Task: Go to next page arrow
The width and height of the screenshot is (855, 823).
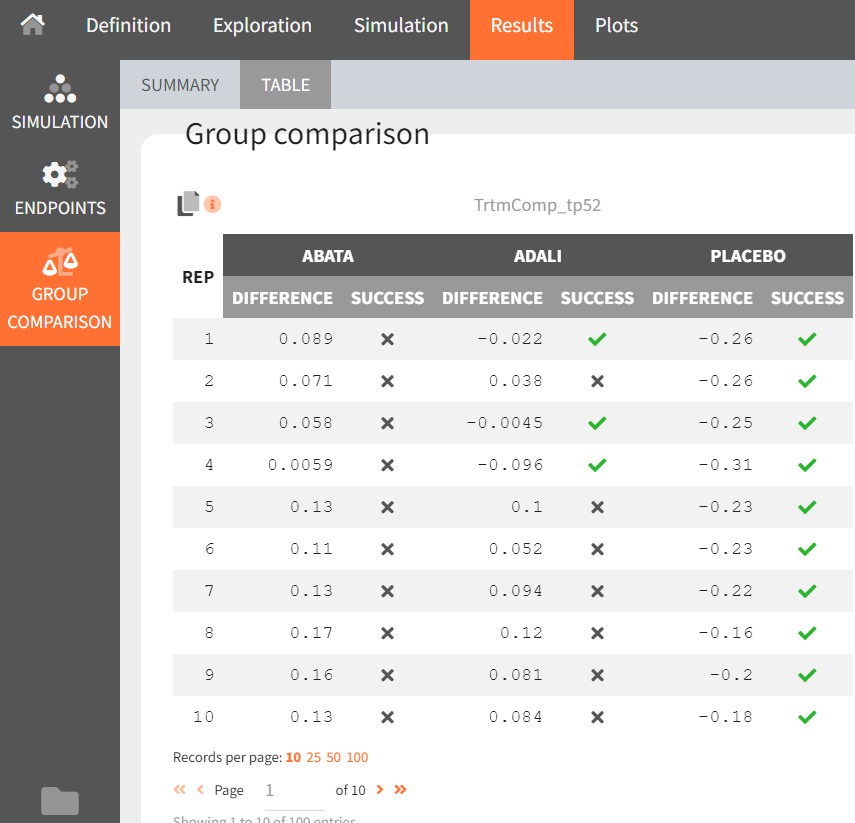Action: pyautogui.click(x=380, y=790)
